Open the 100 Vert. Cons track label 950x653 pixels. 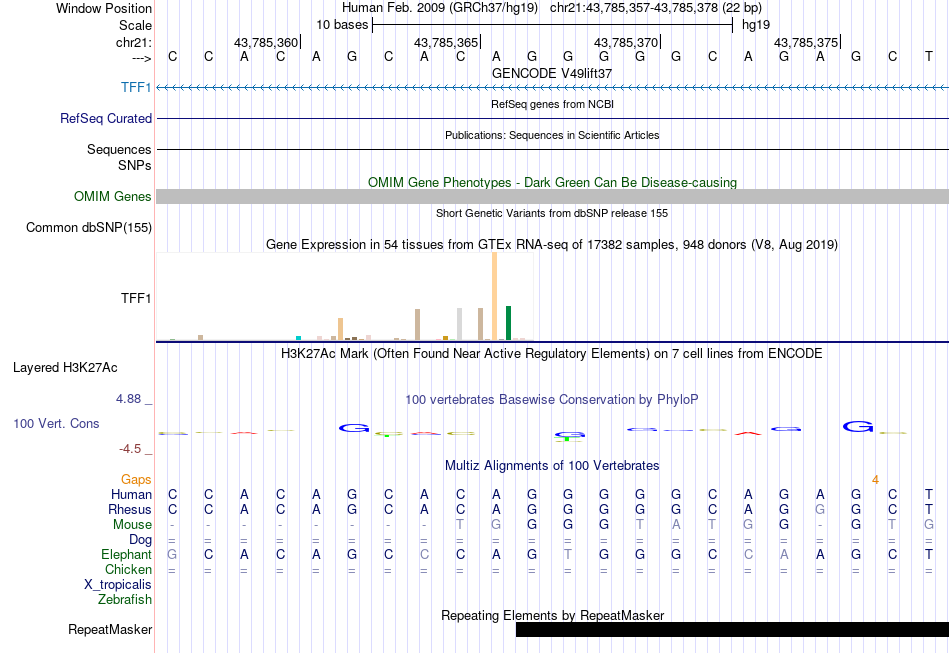point(56,423)
